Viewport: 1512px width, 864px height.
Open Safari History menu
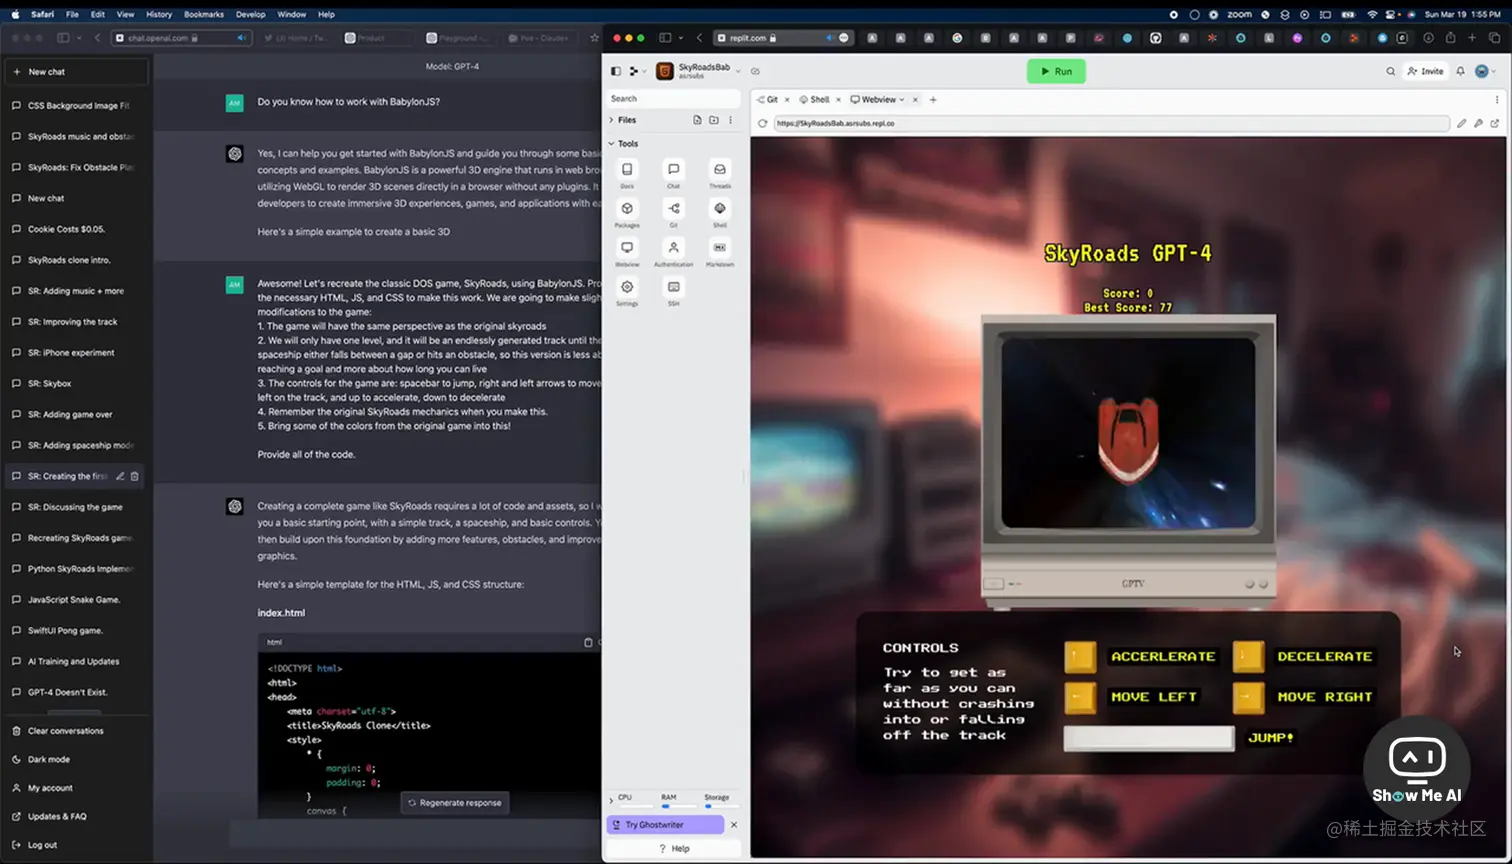click(x=159, y=14)
